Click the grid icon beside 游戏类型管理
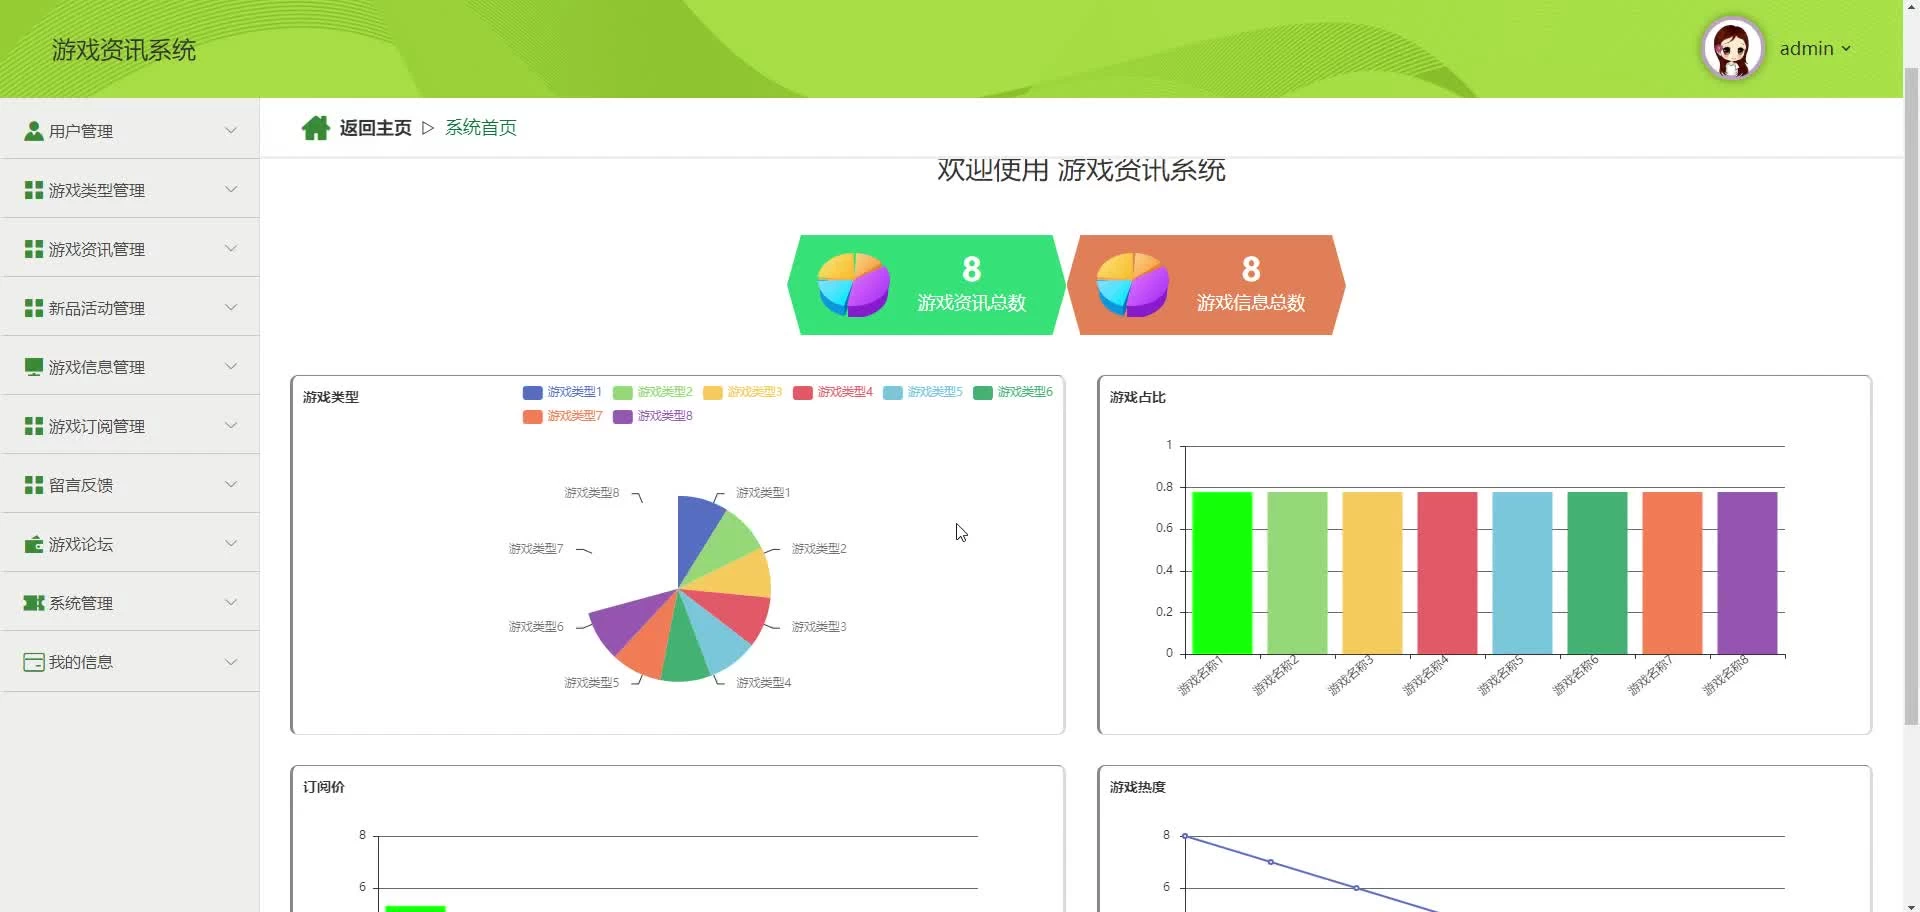 (34, 190)
